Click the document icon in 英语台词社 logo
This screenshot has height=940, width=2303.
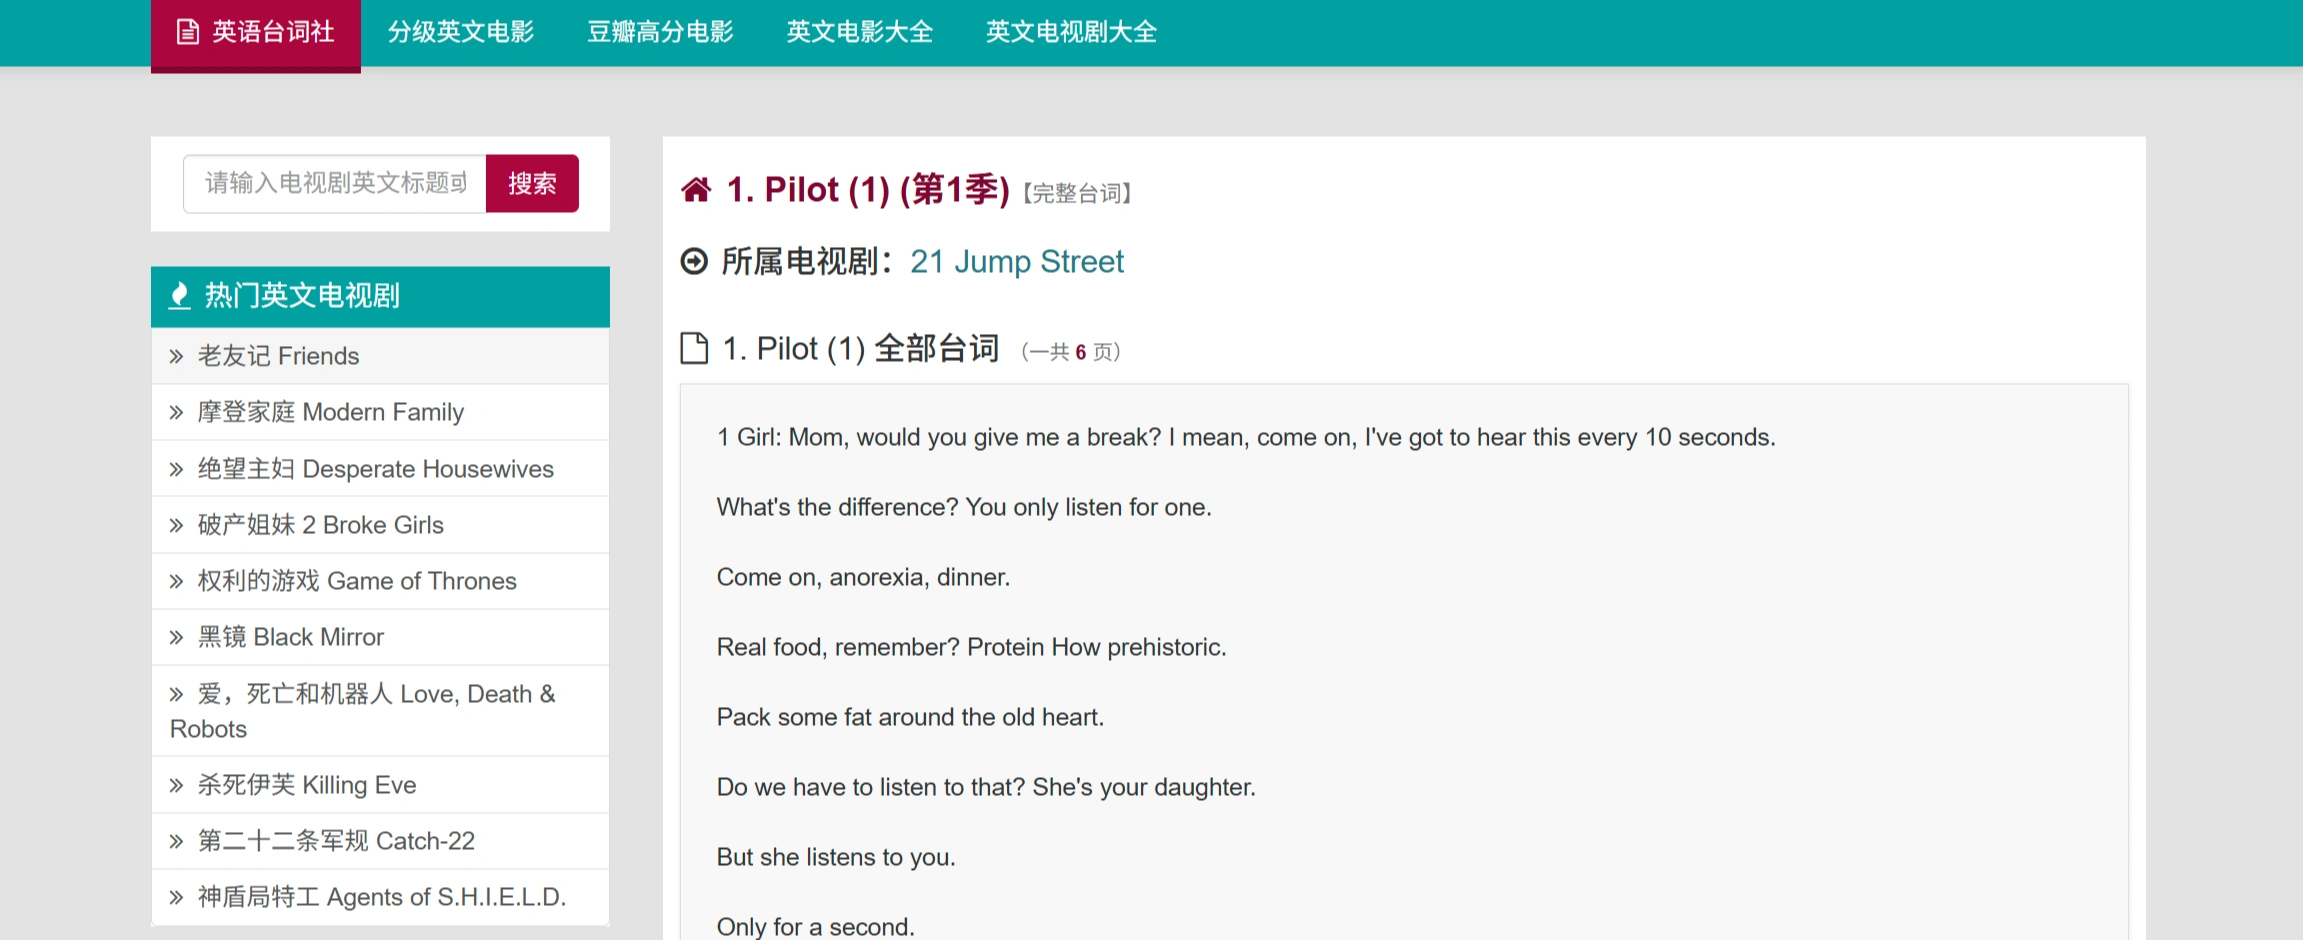pos(185,32)
